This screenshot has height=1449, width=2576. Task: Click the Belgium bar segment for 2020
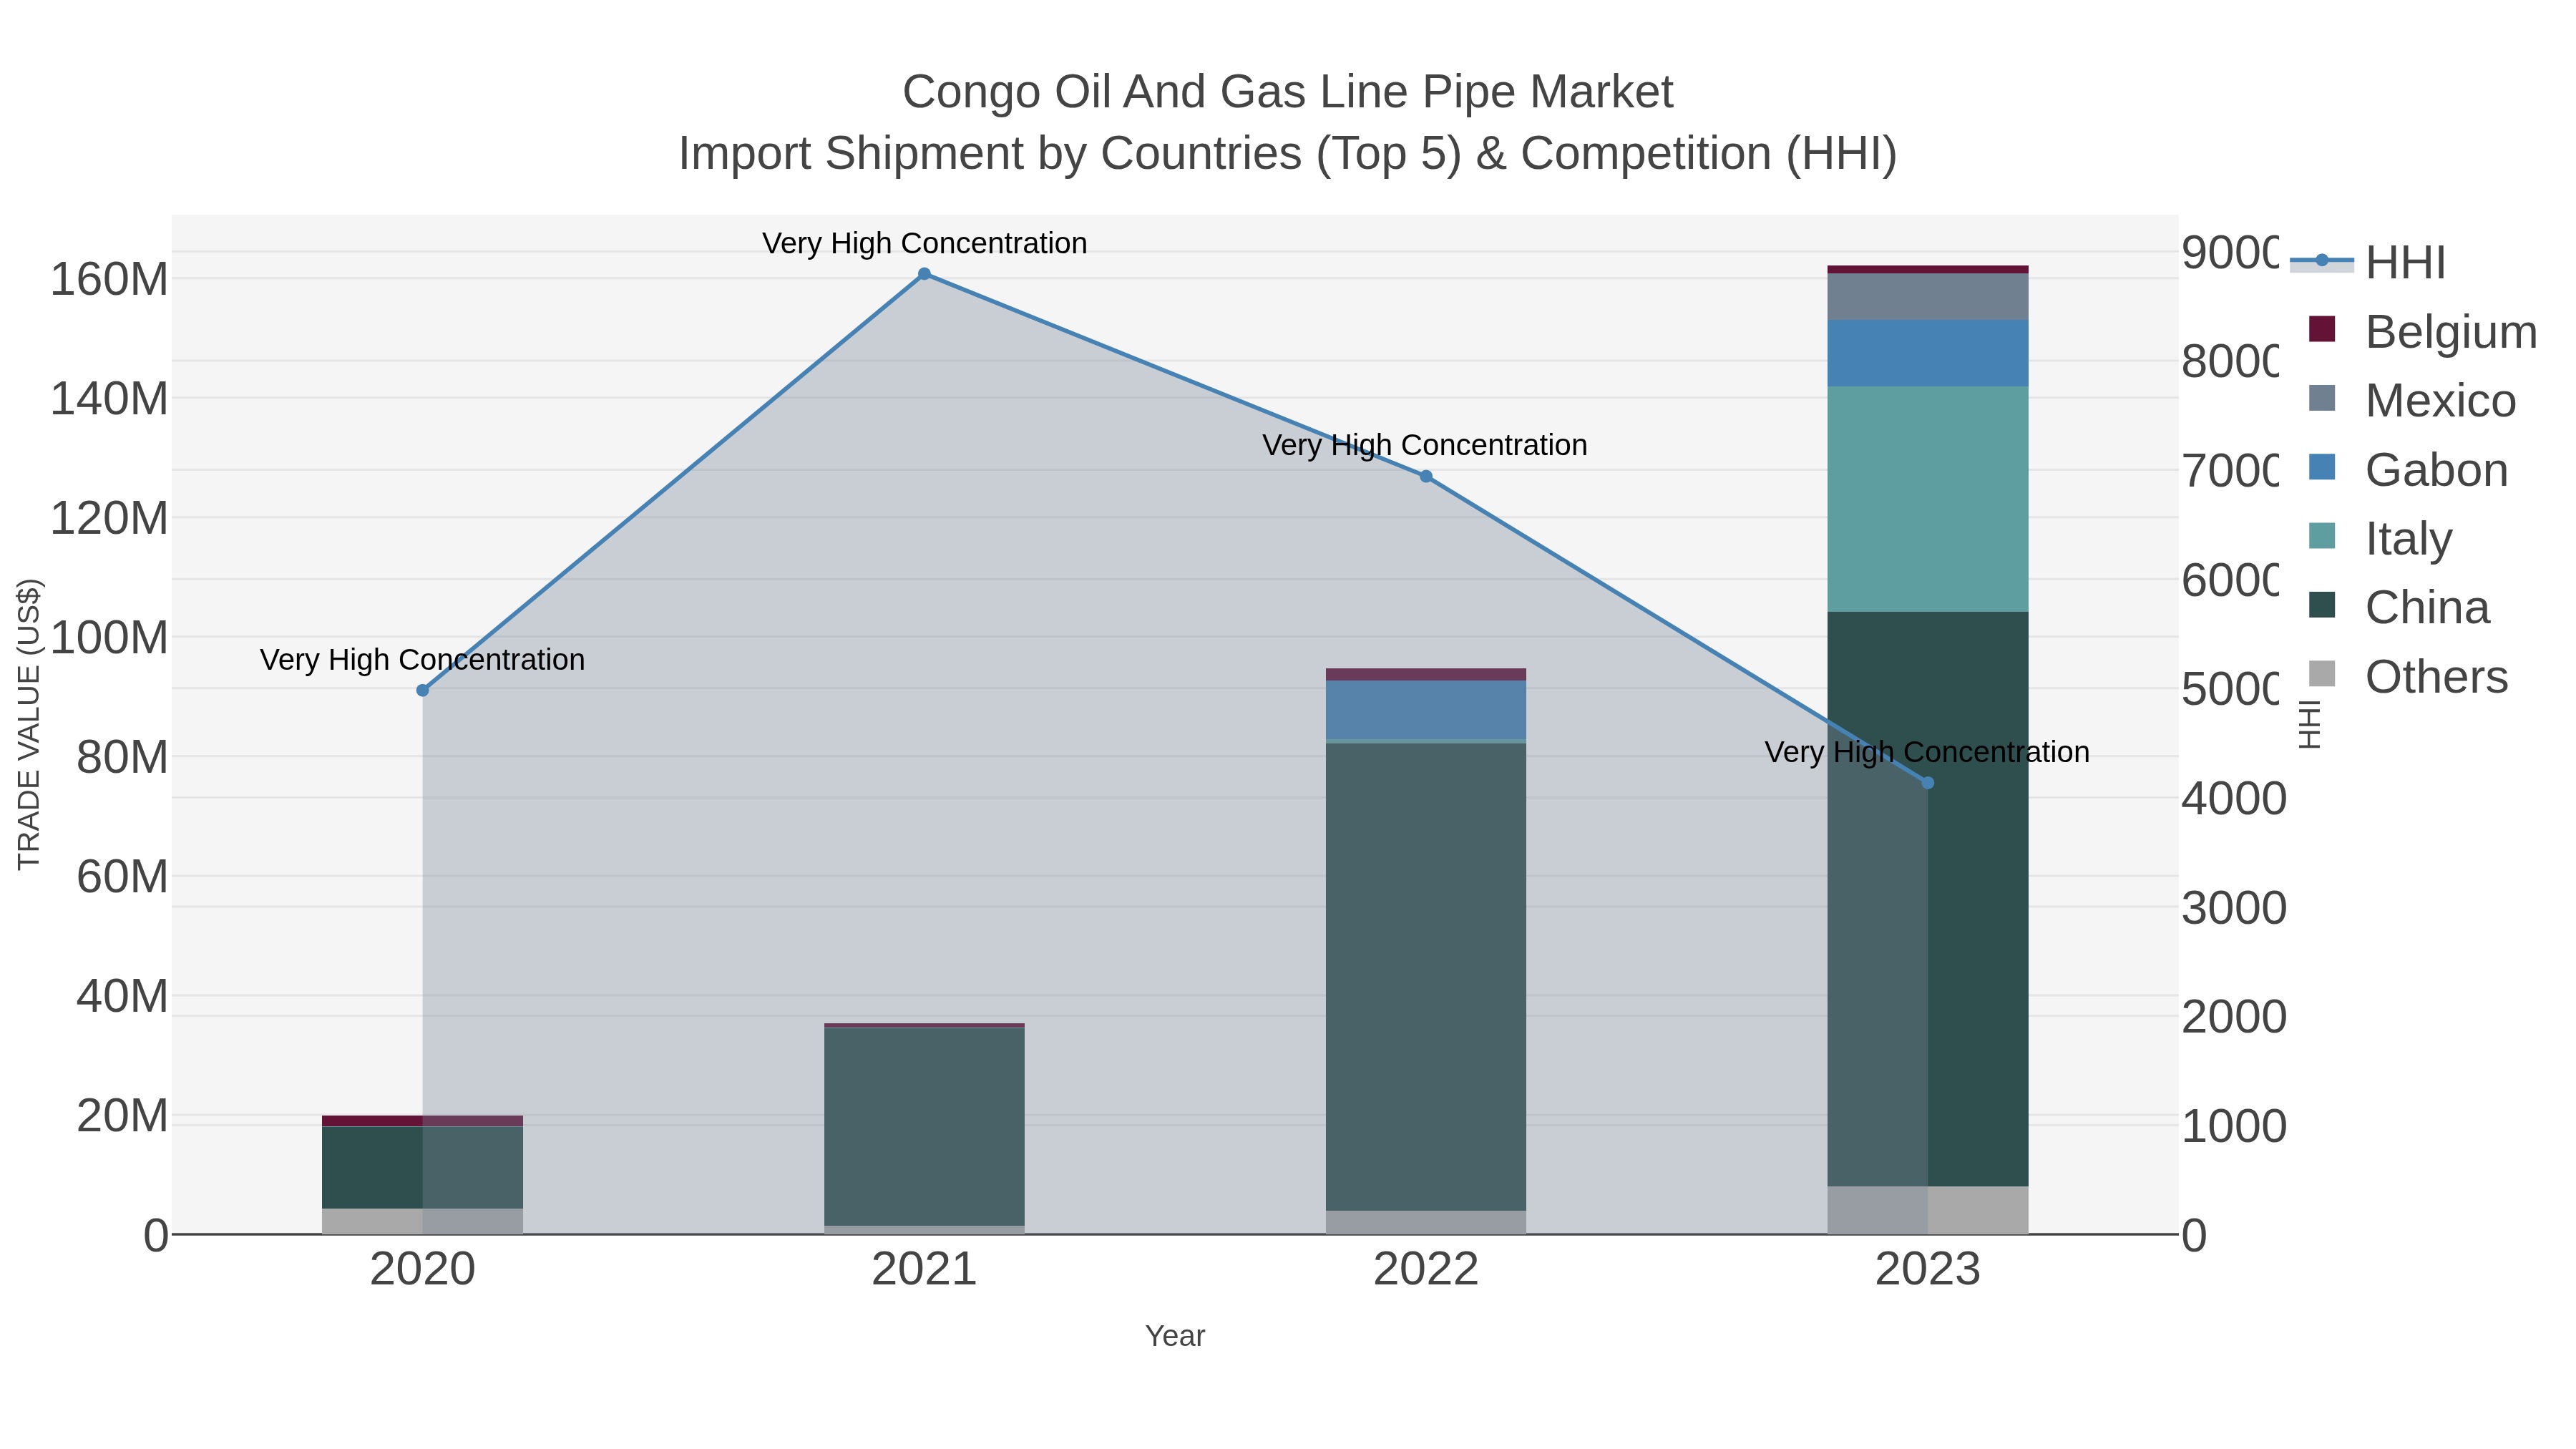tap(422, 1121)
